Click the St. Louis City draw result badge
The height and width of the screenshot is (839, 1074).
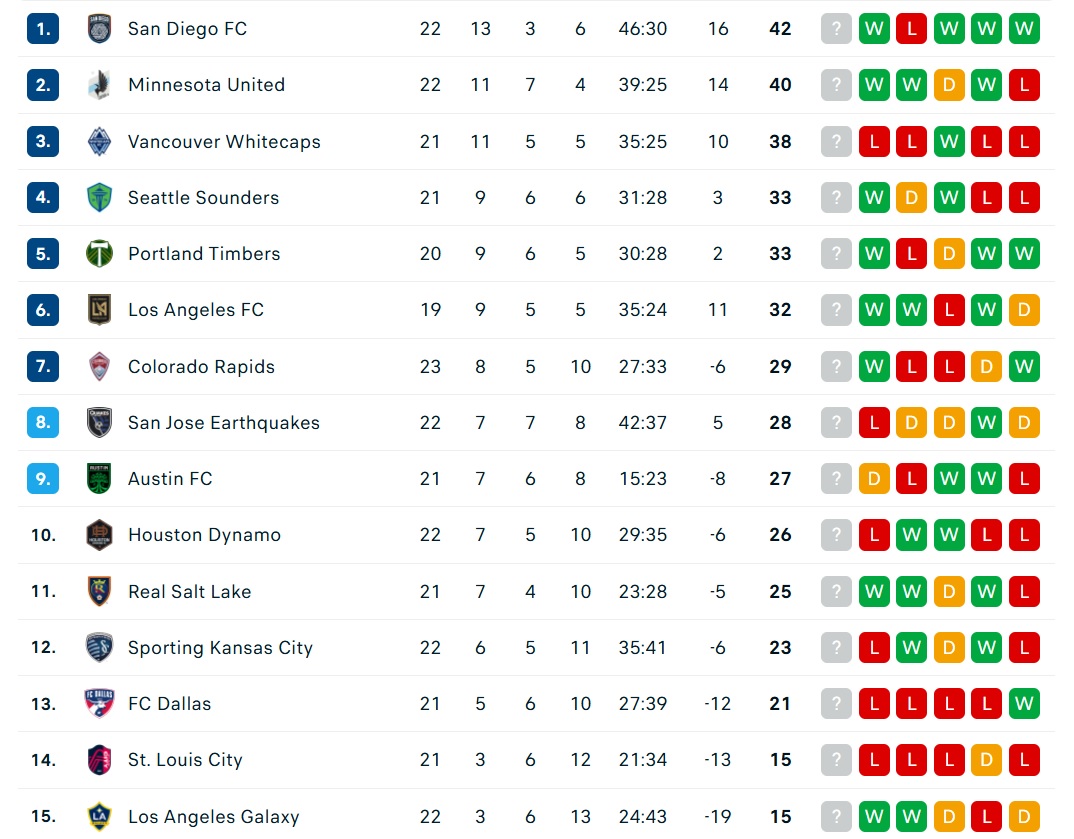coord(986,760)
